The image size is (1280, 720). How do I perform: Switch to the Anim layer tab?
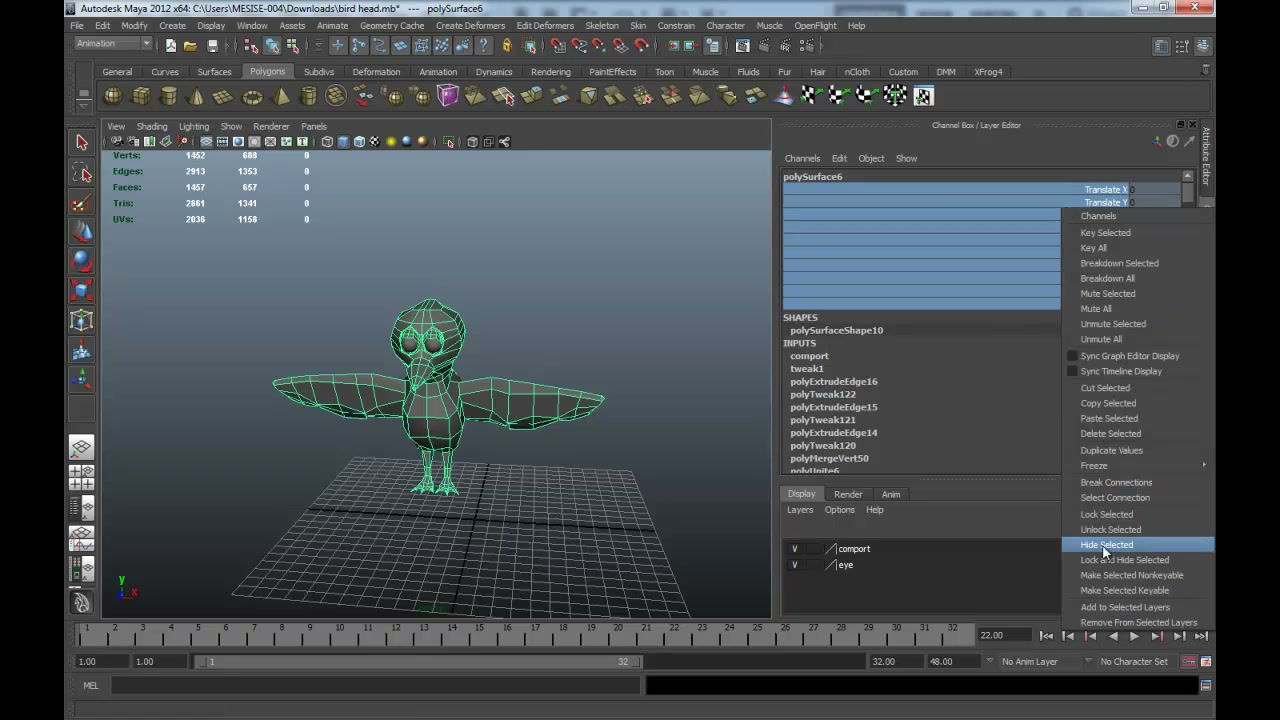click(890, 494)
